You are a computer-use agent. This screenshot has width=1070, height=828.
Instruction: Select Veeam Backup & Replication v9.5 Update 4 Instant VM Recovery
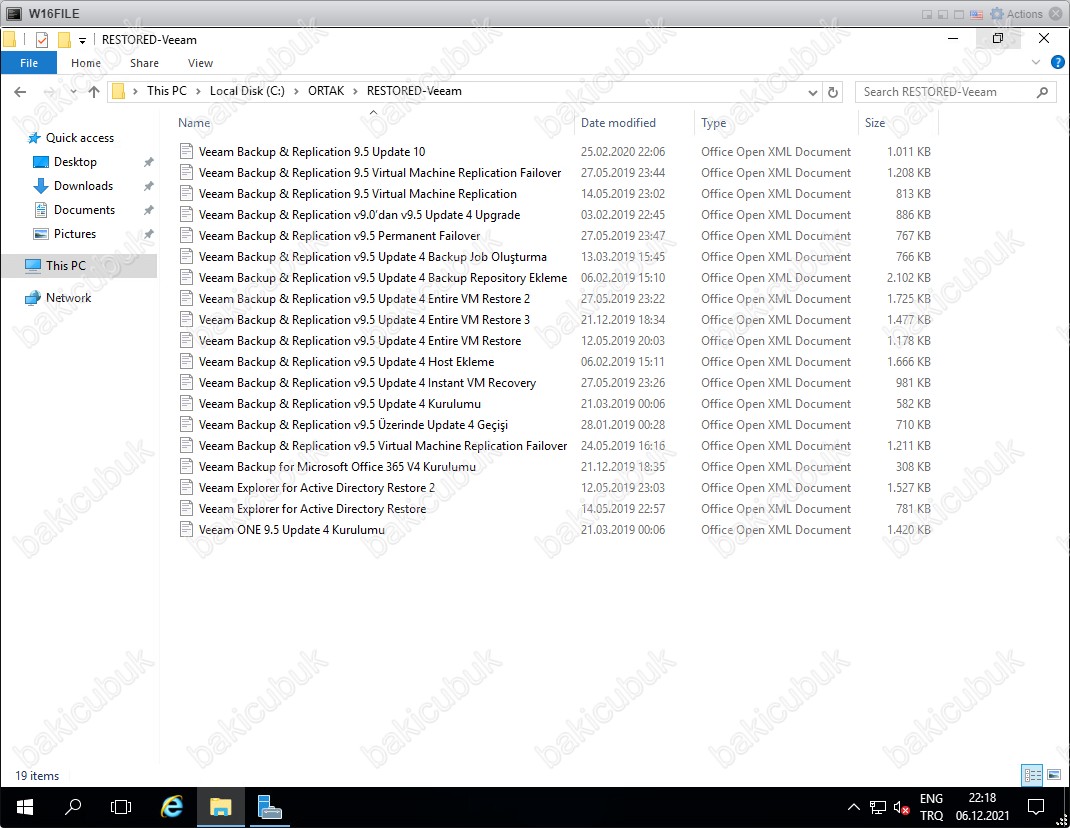367,383
